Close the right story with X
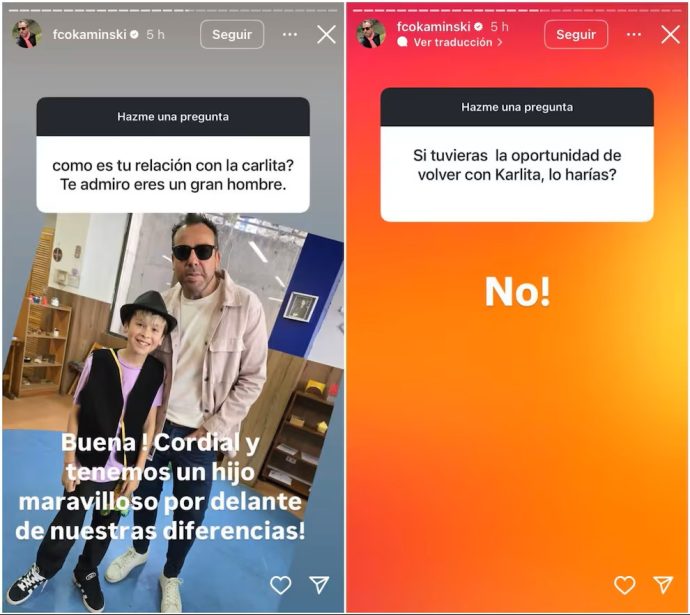Screen dimensions: 690x615 pos(670,34)
